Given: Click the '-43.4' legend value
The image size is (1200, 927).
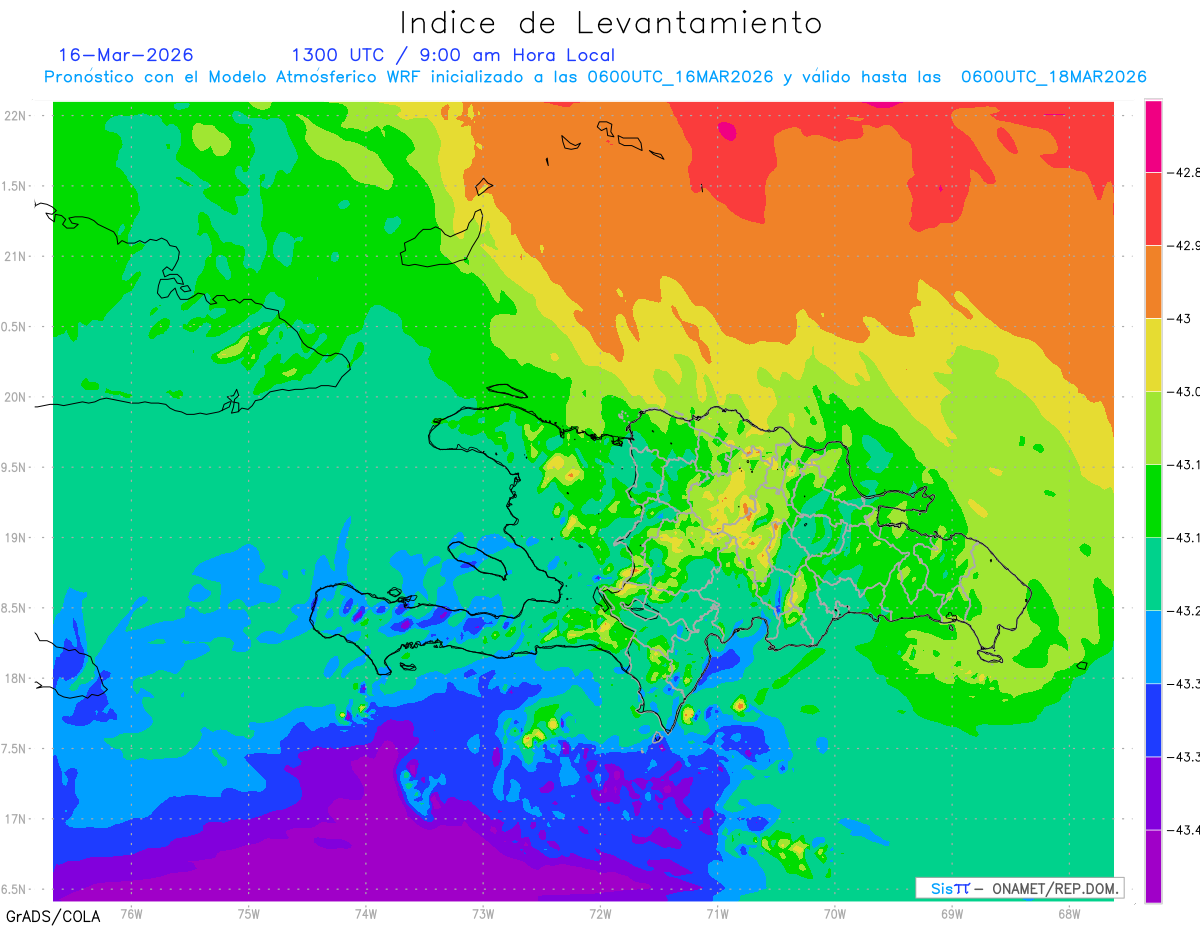Looking at the screenshot, I should tap(1183, 830).
